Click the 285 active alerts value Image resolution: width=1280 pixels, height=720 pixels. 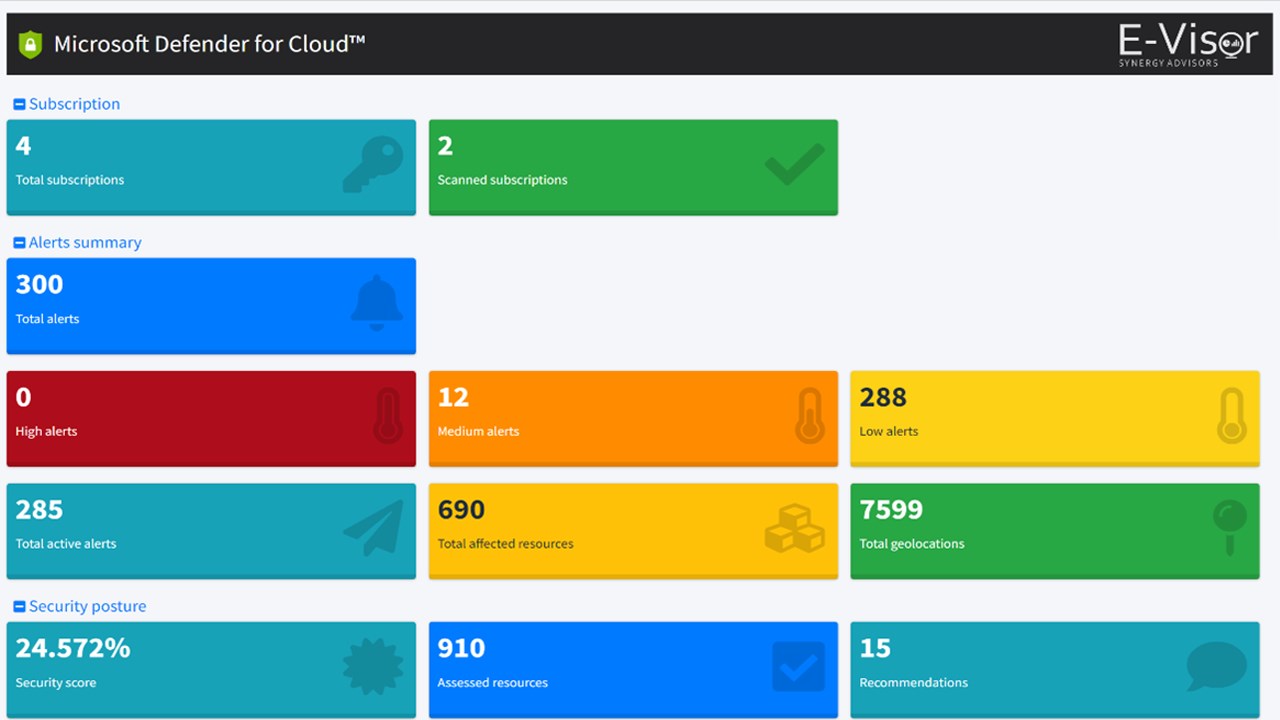pyautogui.click(x=39, y=510)
